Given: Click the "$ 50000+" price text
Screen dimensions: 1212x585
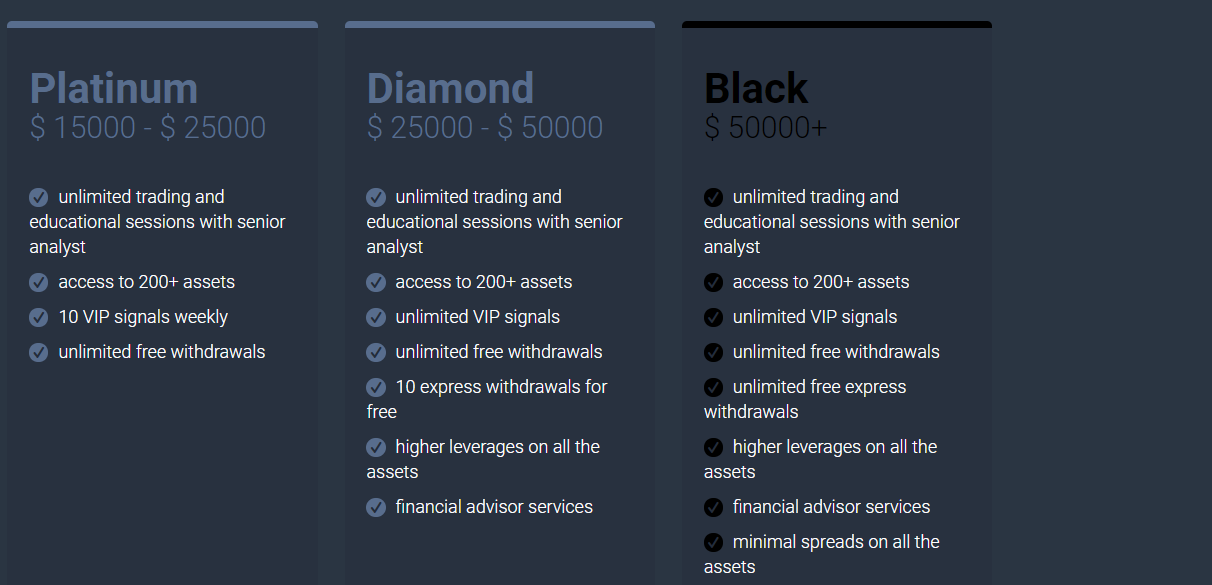Looking at the screenshot, I should pyautogui.click(x=766, y=128).
